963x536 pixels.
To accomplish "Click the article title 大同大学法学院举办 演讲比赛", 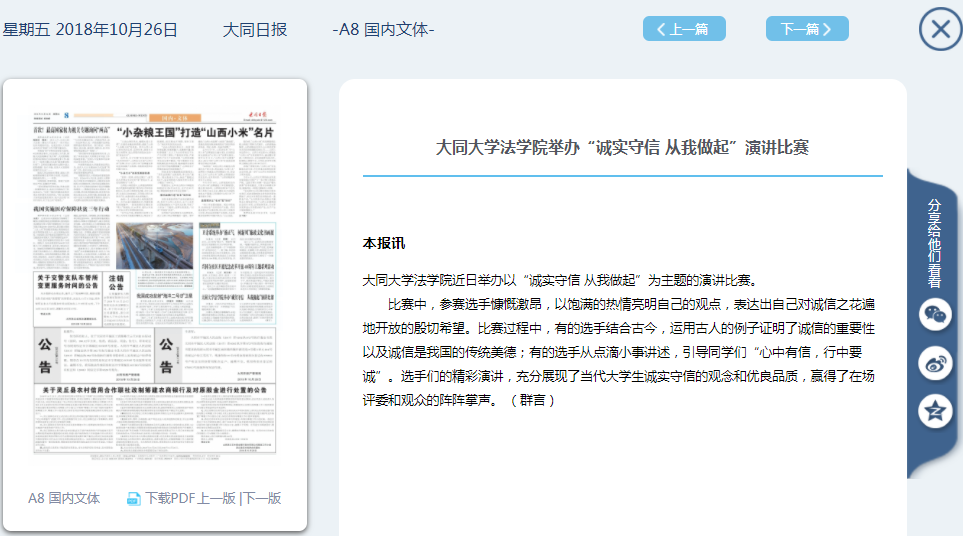I will (622, 147).
